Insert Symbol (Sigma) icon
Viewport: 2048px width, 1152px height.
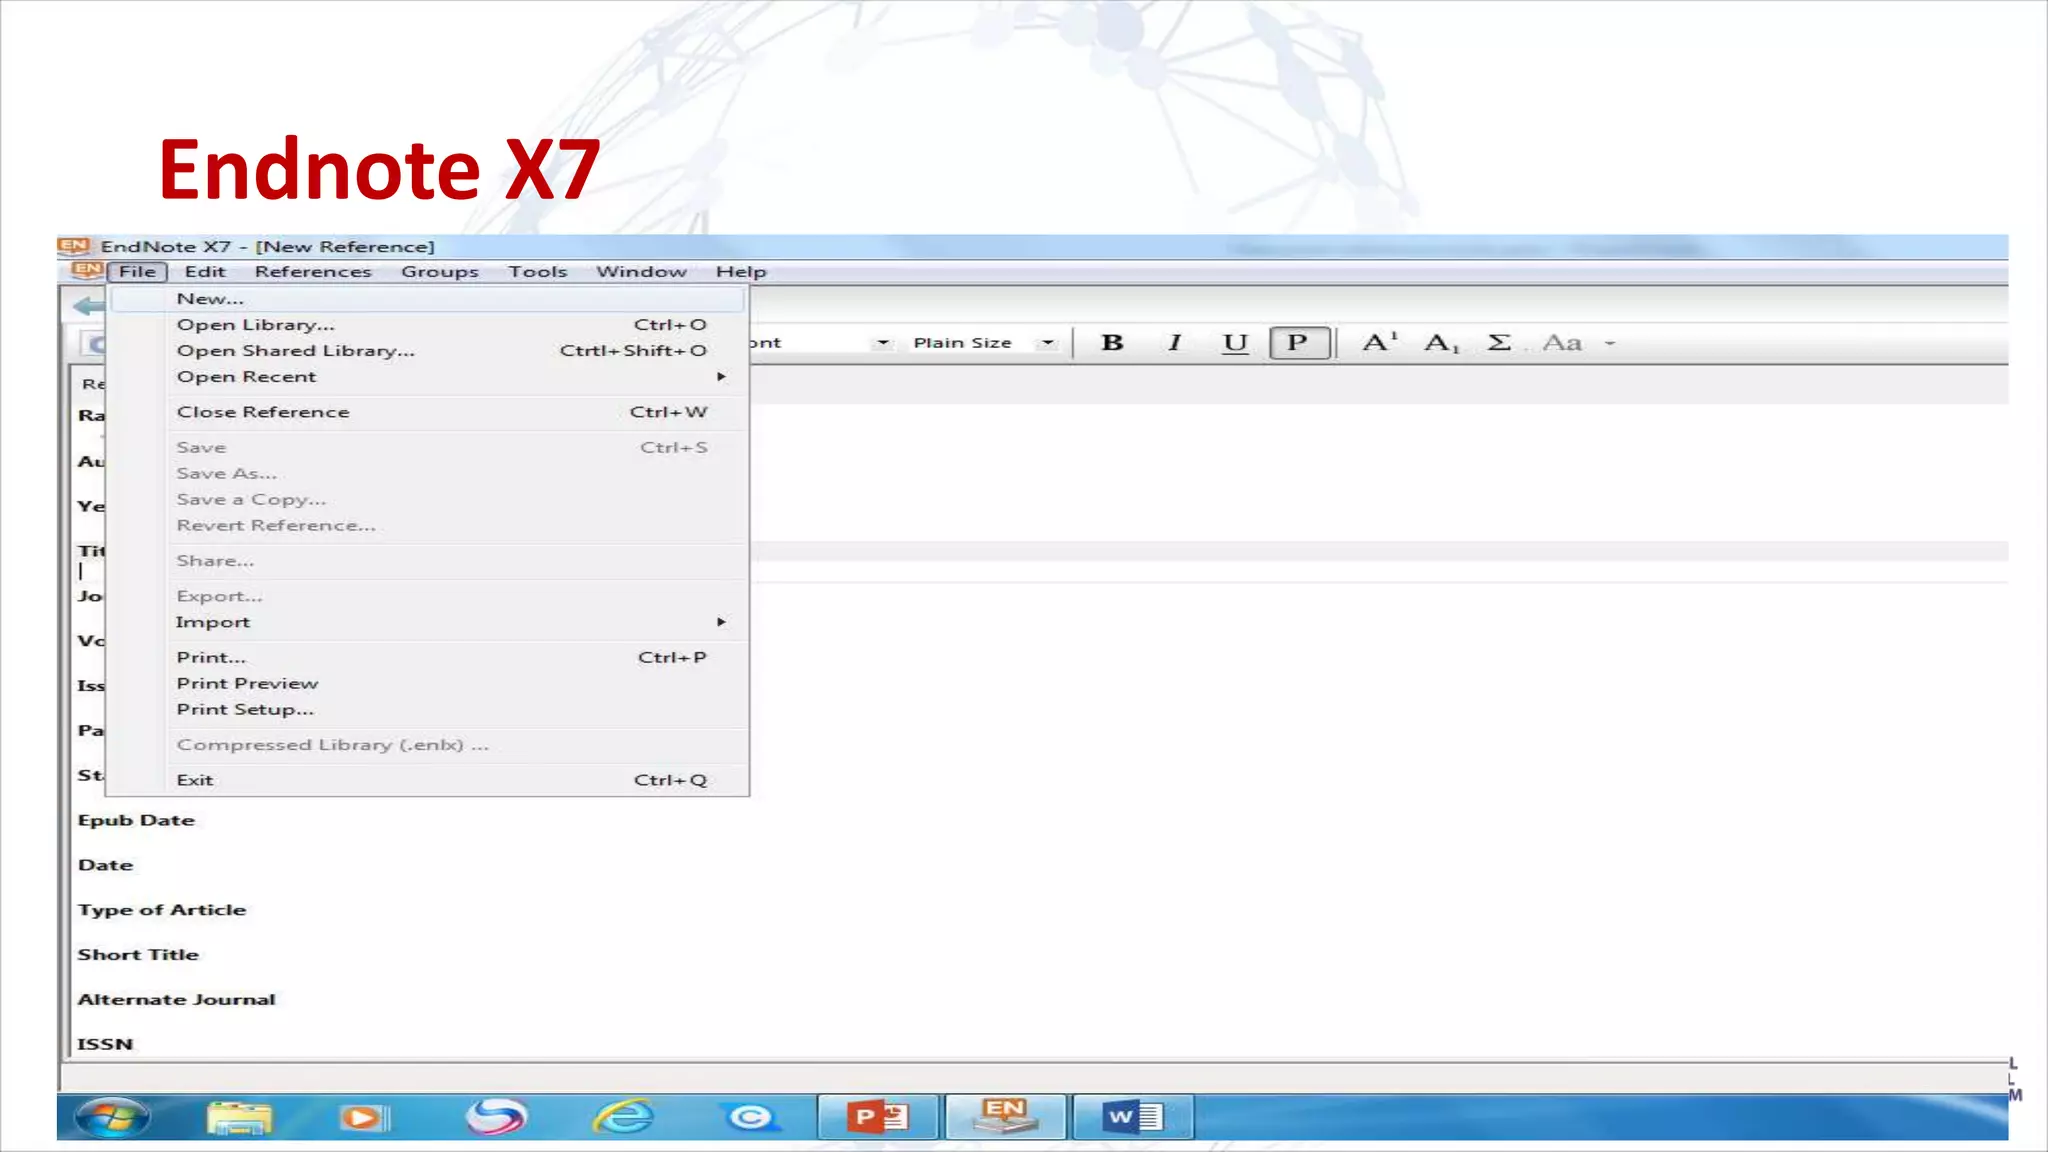click(x=1498, y=343)
